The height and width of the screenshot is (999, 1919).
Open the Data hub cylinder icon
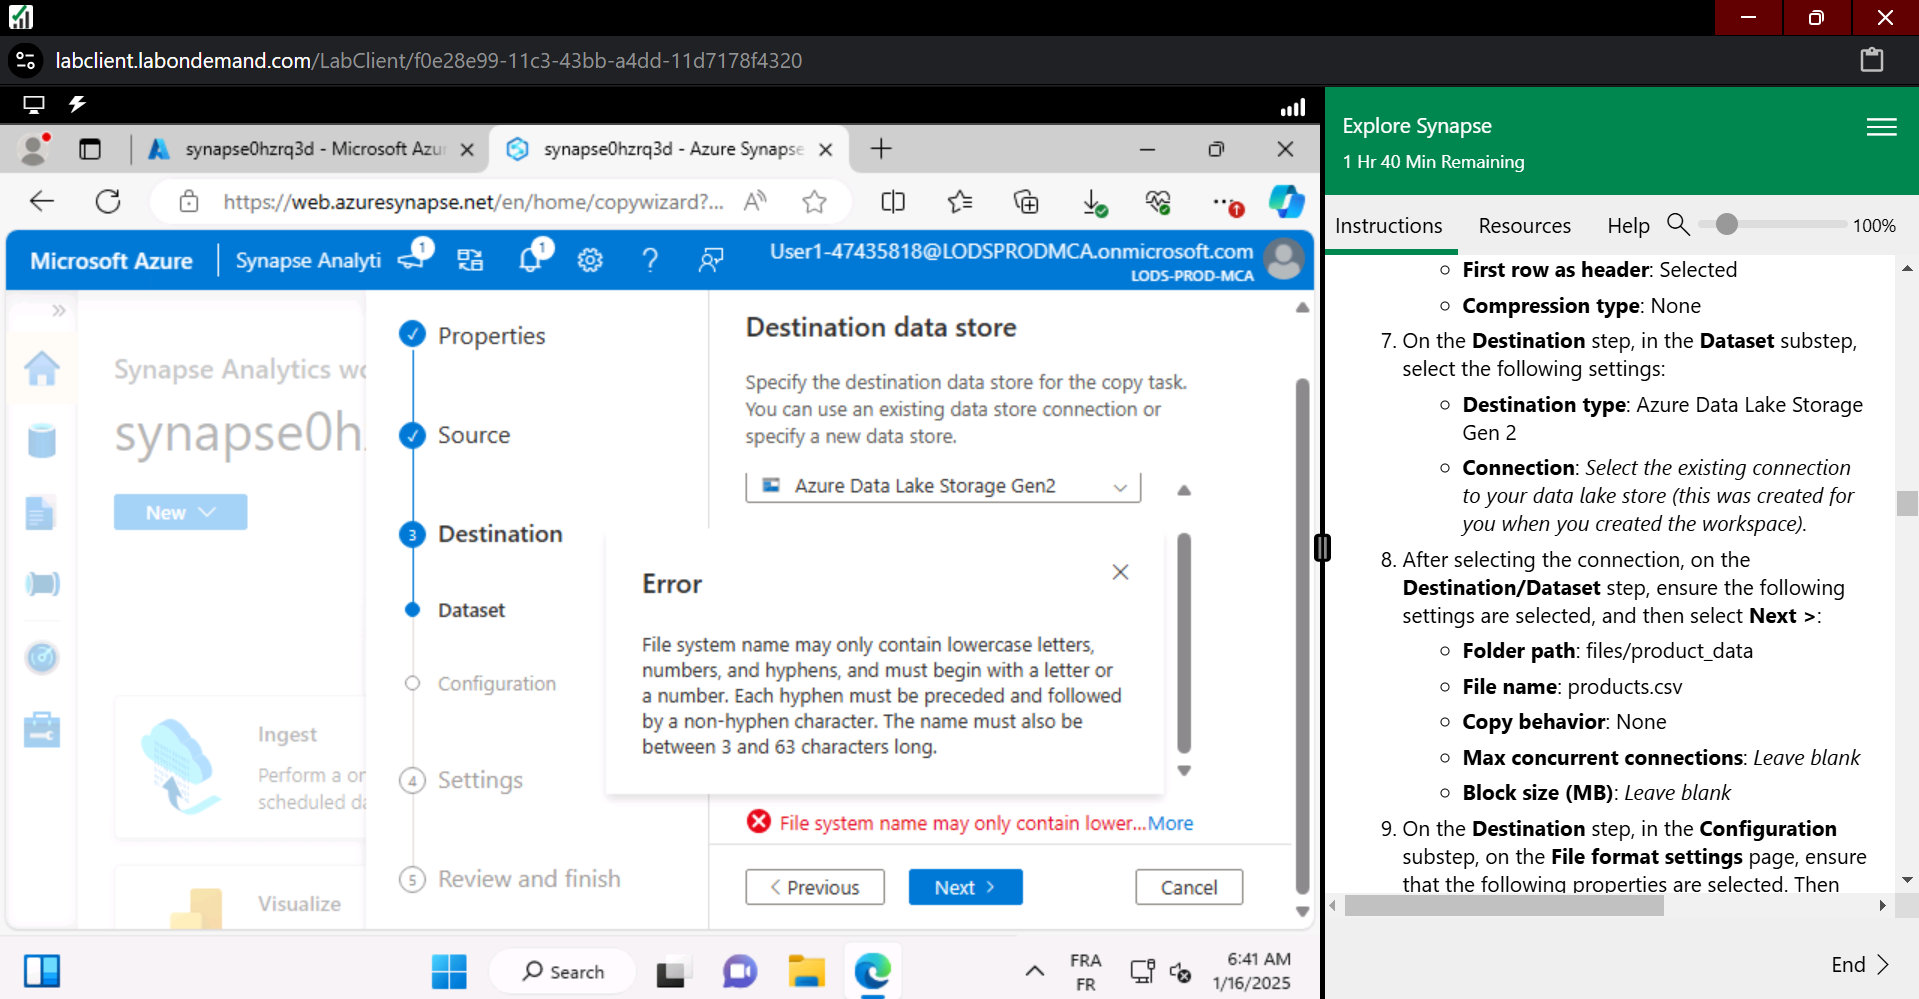click(41, 440)
